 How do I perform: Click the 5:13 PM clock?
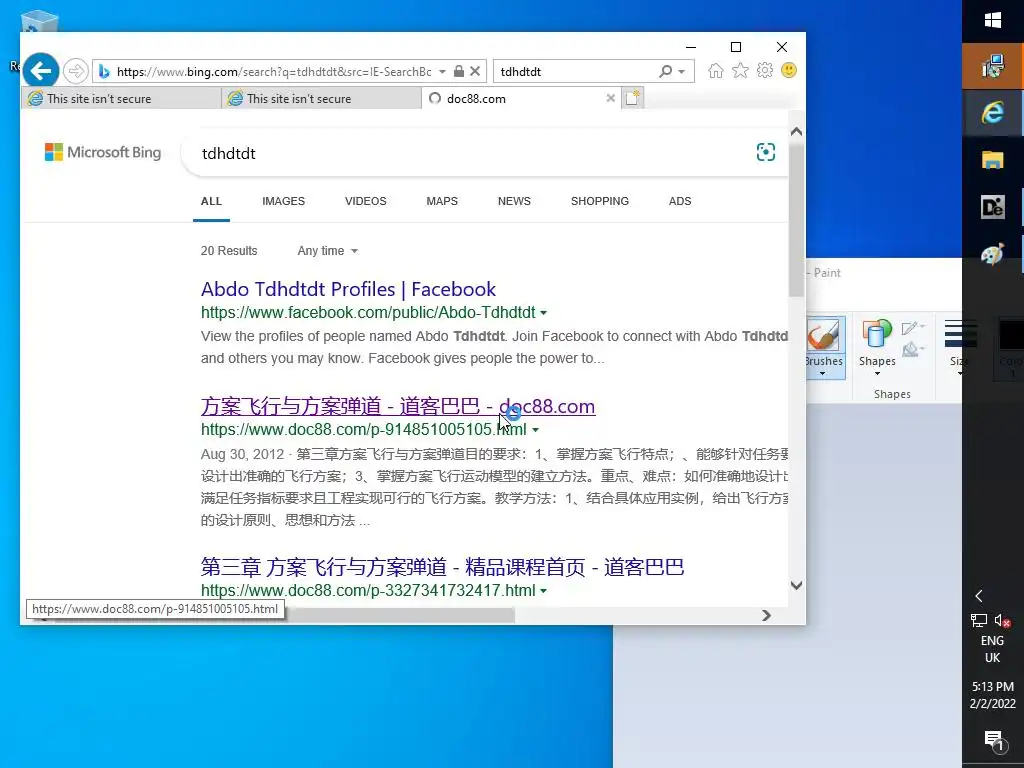(993, 686)
